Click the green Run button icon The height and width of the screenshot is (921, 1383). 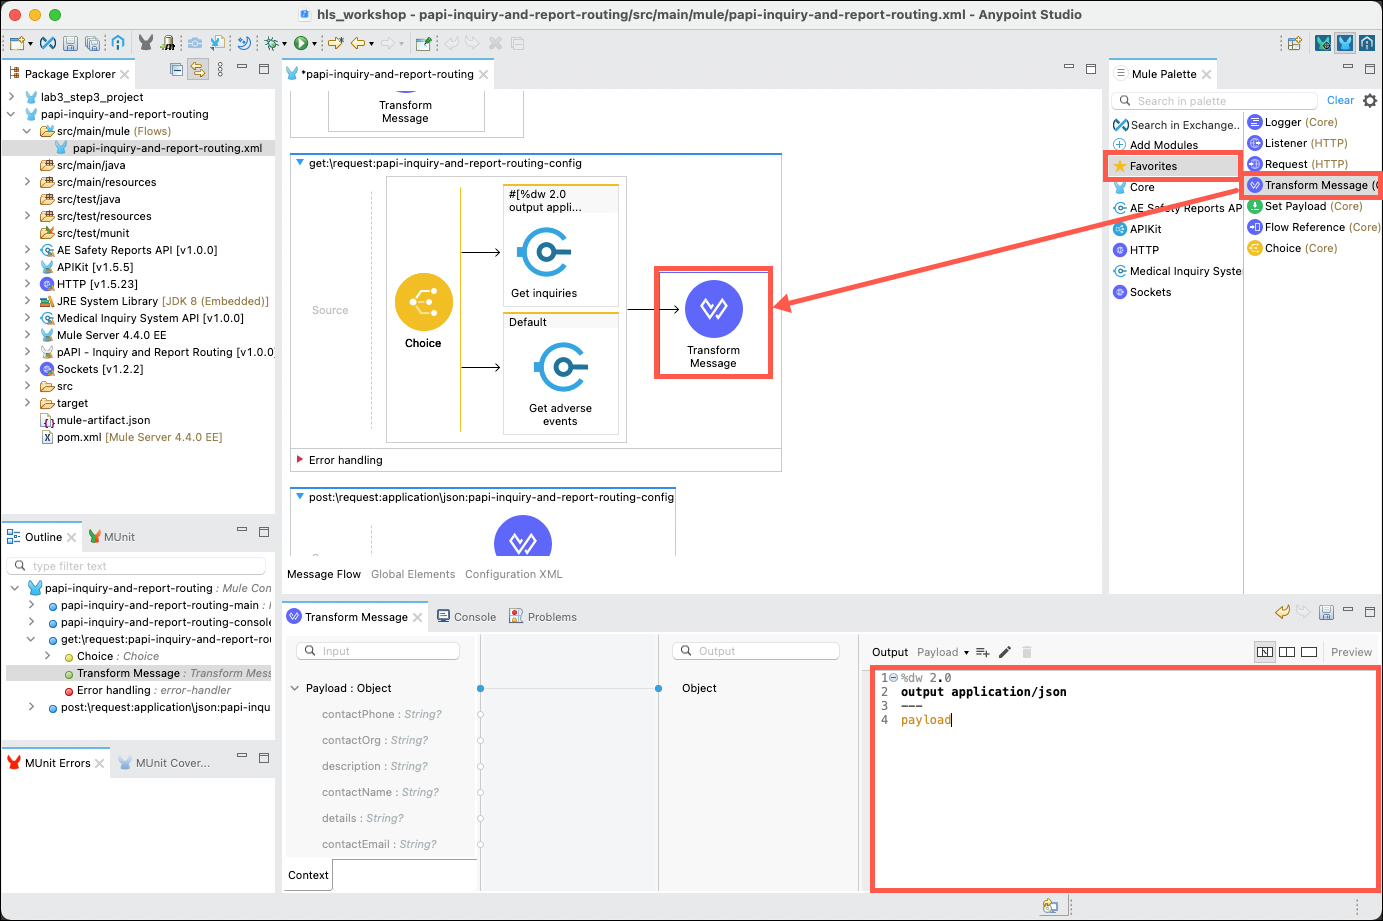click(x=300, y=43)
